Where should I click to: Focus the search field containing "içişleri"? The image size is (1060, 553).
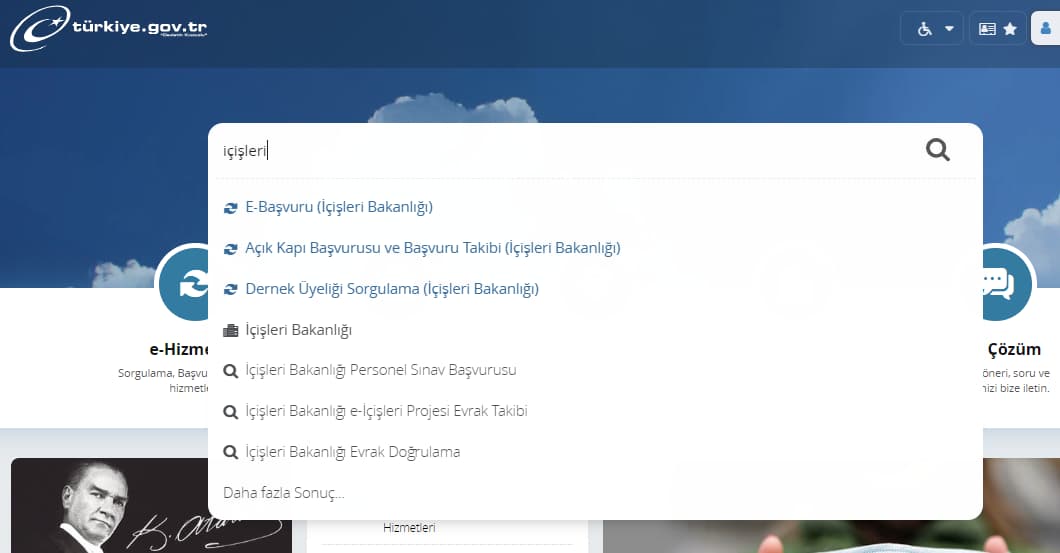pyautogui.click(x=568, y=150)
